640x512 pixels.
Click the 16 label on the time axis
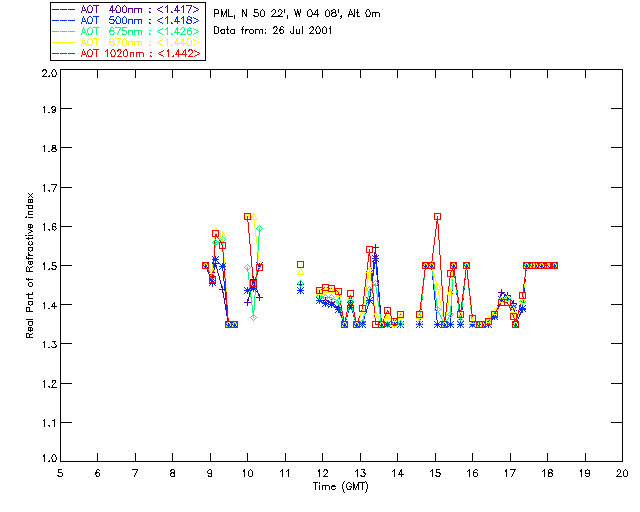(x=473, y=473)
